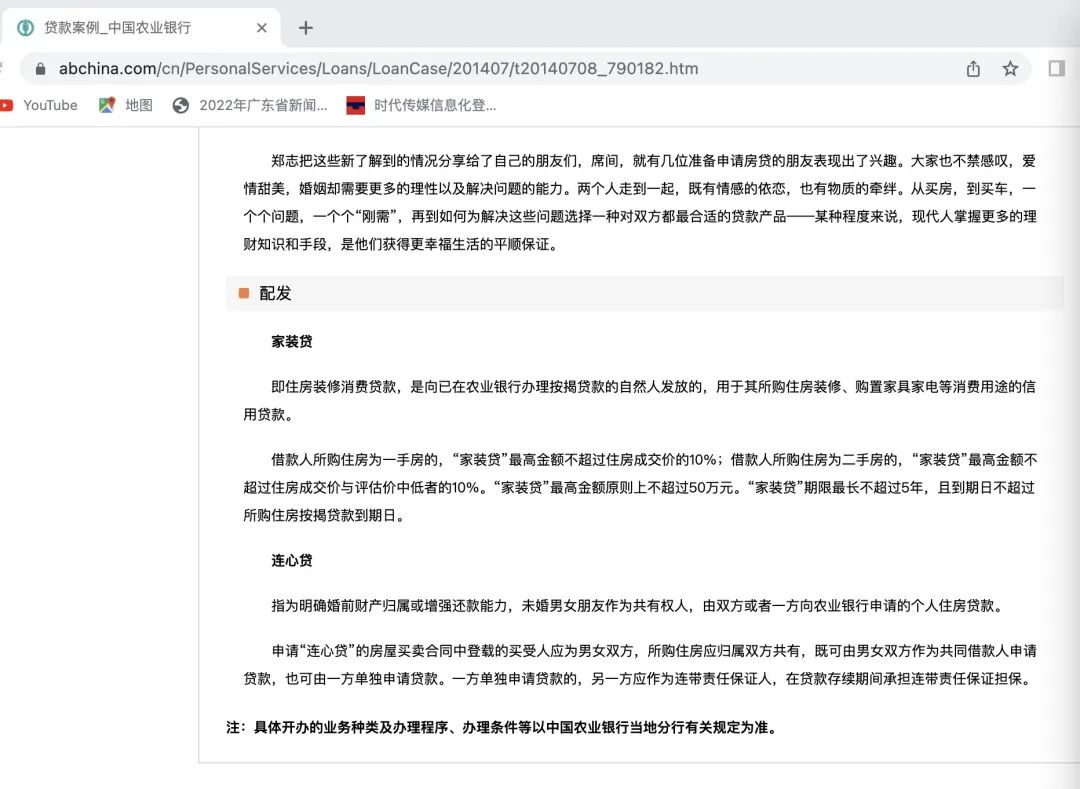This screenshot has width=1080, height=789.
Task: Click the 家装贷 bold subheading
Action: [x=292, y=341]
